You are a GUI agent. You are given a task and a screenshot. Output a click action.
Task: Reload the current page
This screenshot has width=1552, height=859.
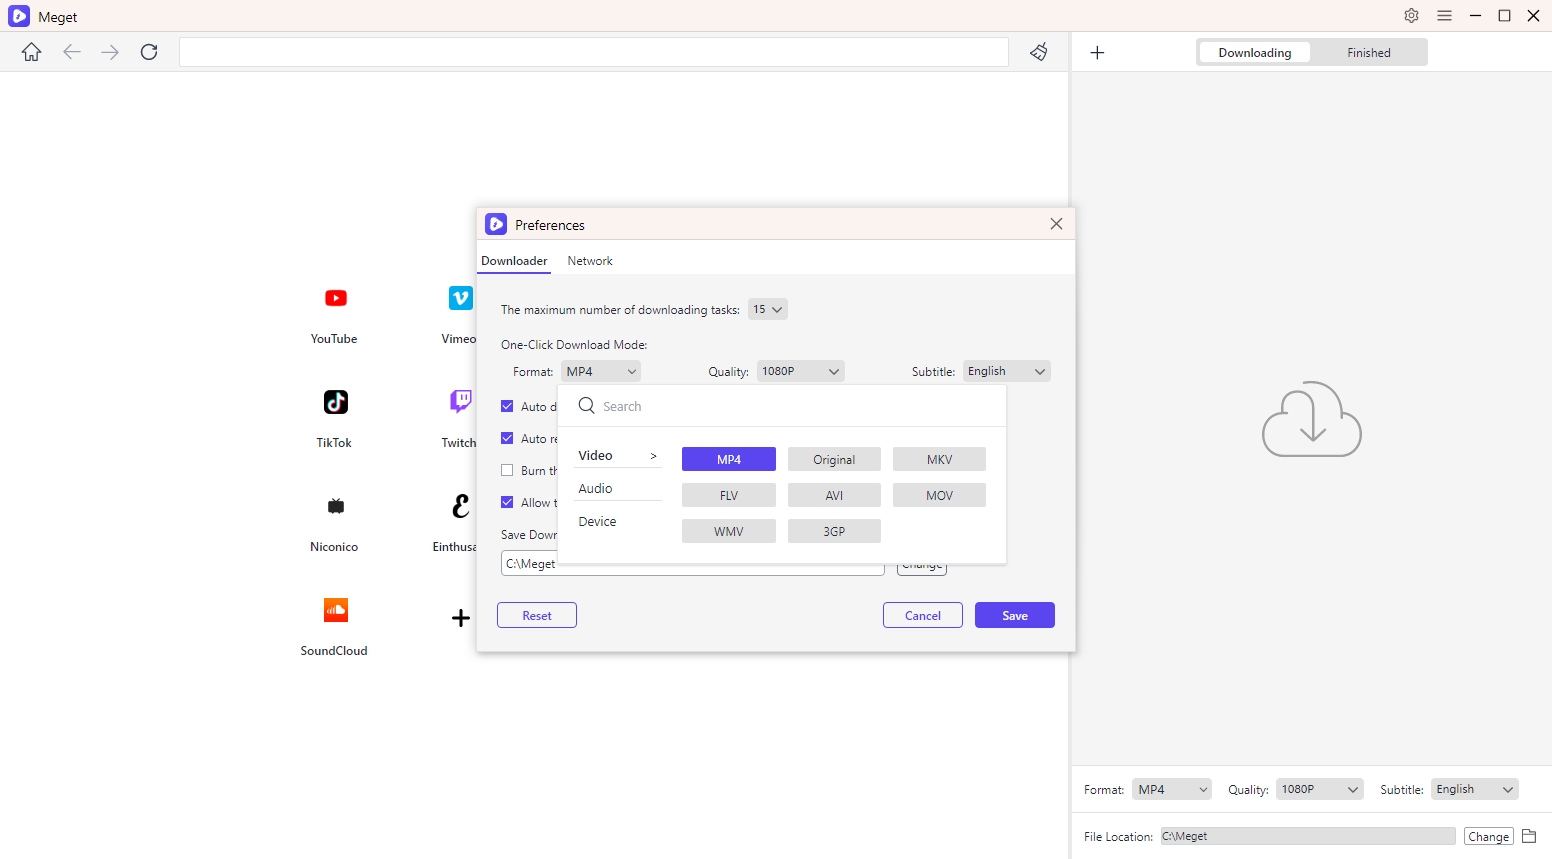(x=149, y=52)
